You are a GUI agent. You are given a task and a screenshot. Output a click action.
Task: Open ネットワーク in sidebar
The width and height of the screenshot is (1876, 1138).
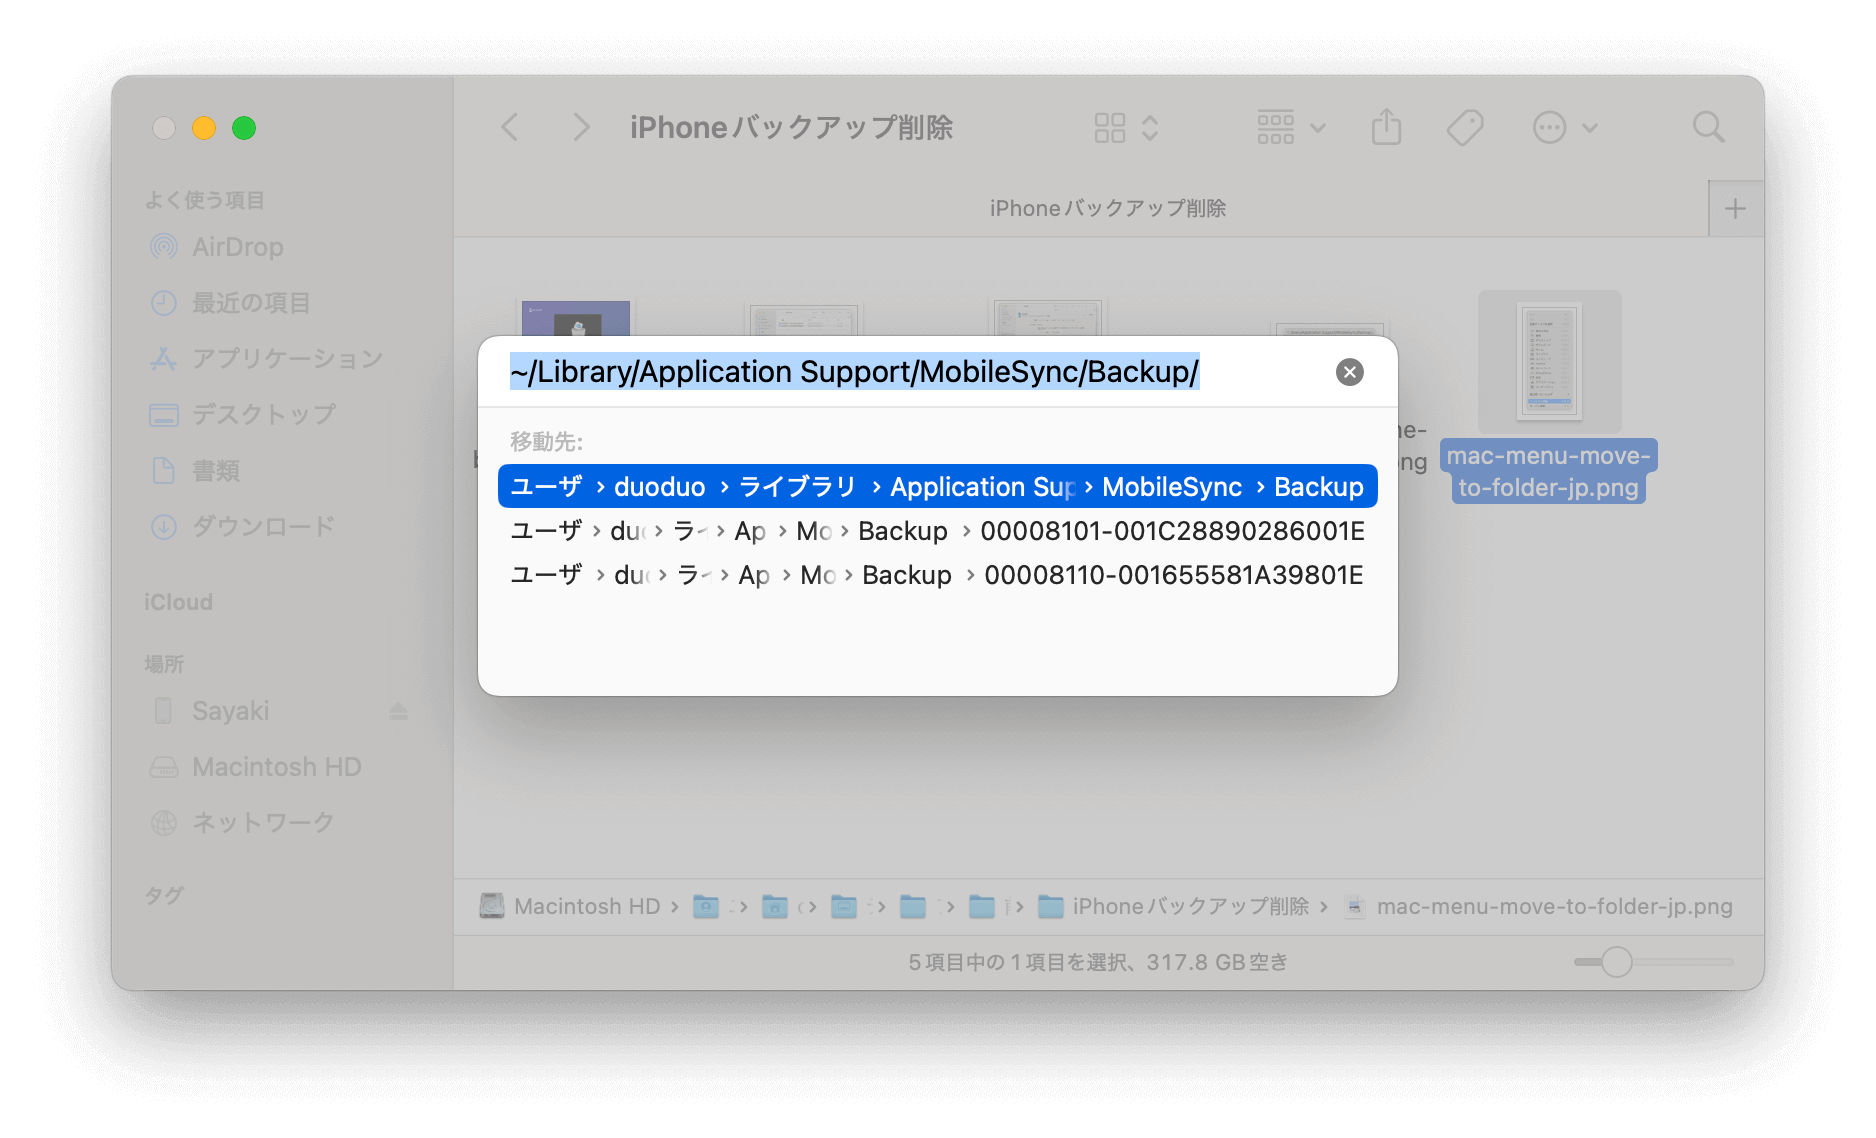263,823
